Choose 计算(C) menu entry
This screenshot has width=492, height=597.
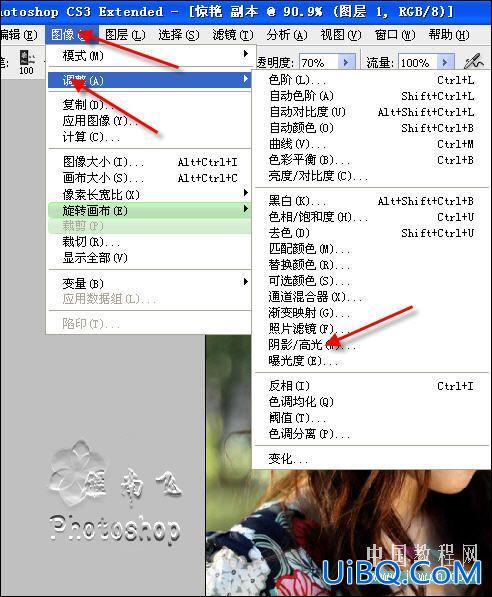coord(149,137)
